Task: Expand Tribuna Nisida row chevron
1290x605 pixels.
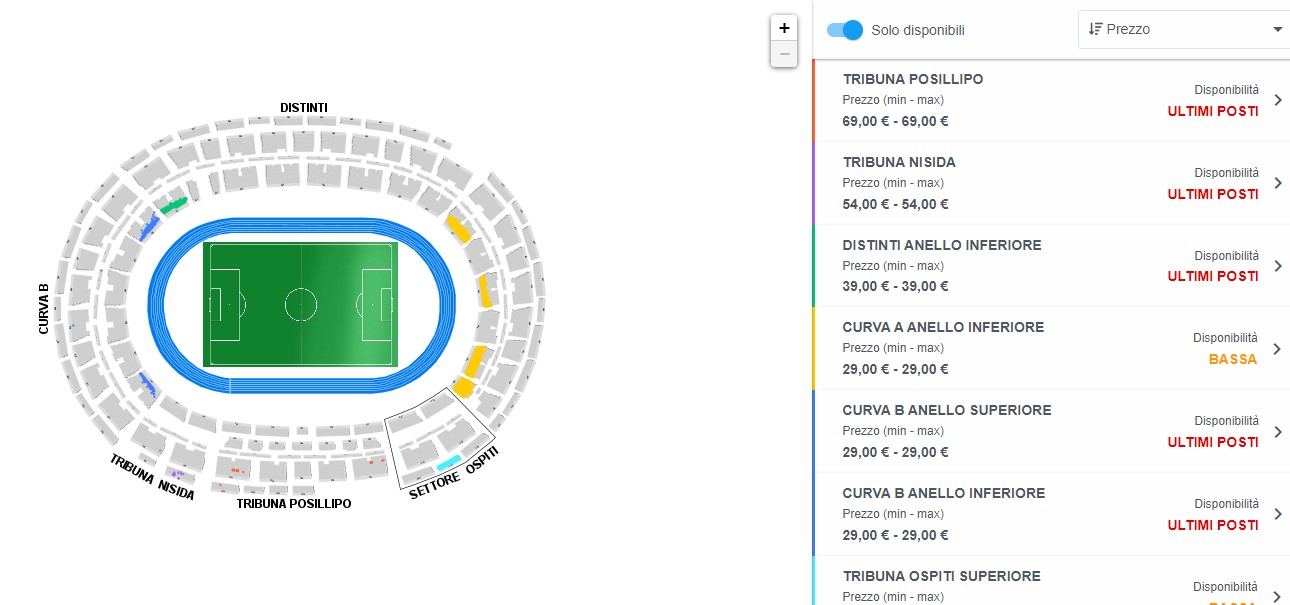Action: [x=1277, y=183]
